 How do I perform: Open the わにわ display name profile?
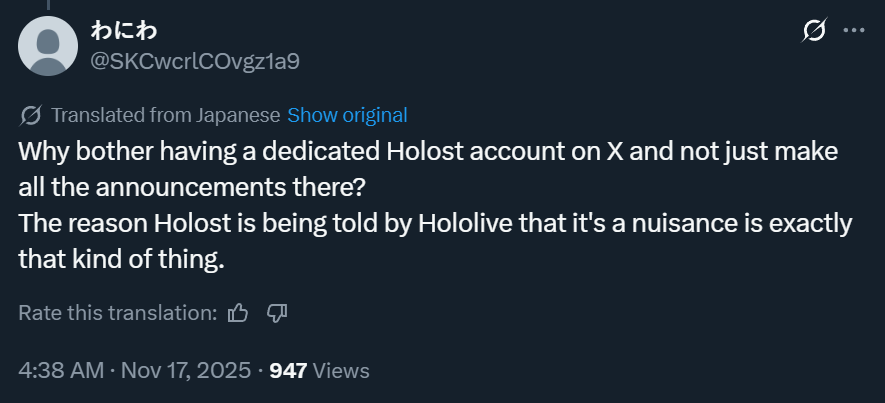point(122,30)
